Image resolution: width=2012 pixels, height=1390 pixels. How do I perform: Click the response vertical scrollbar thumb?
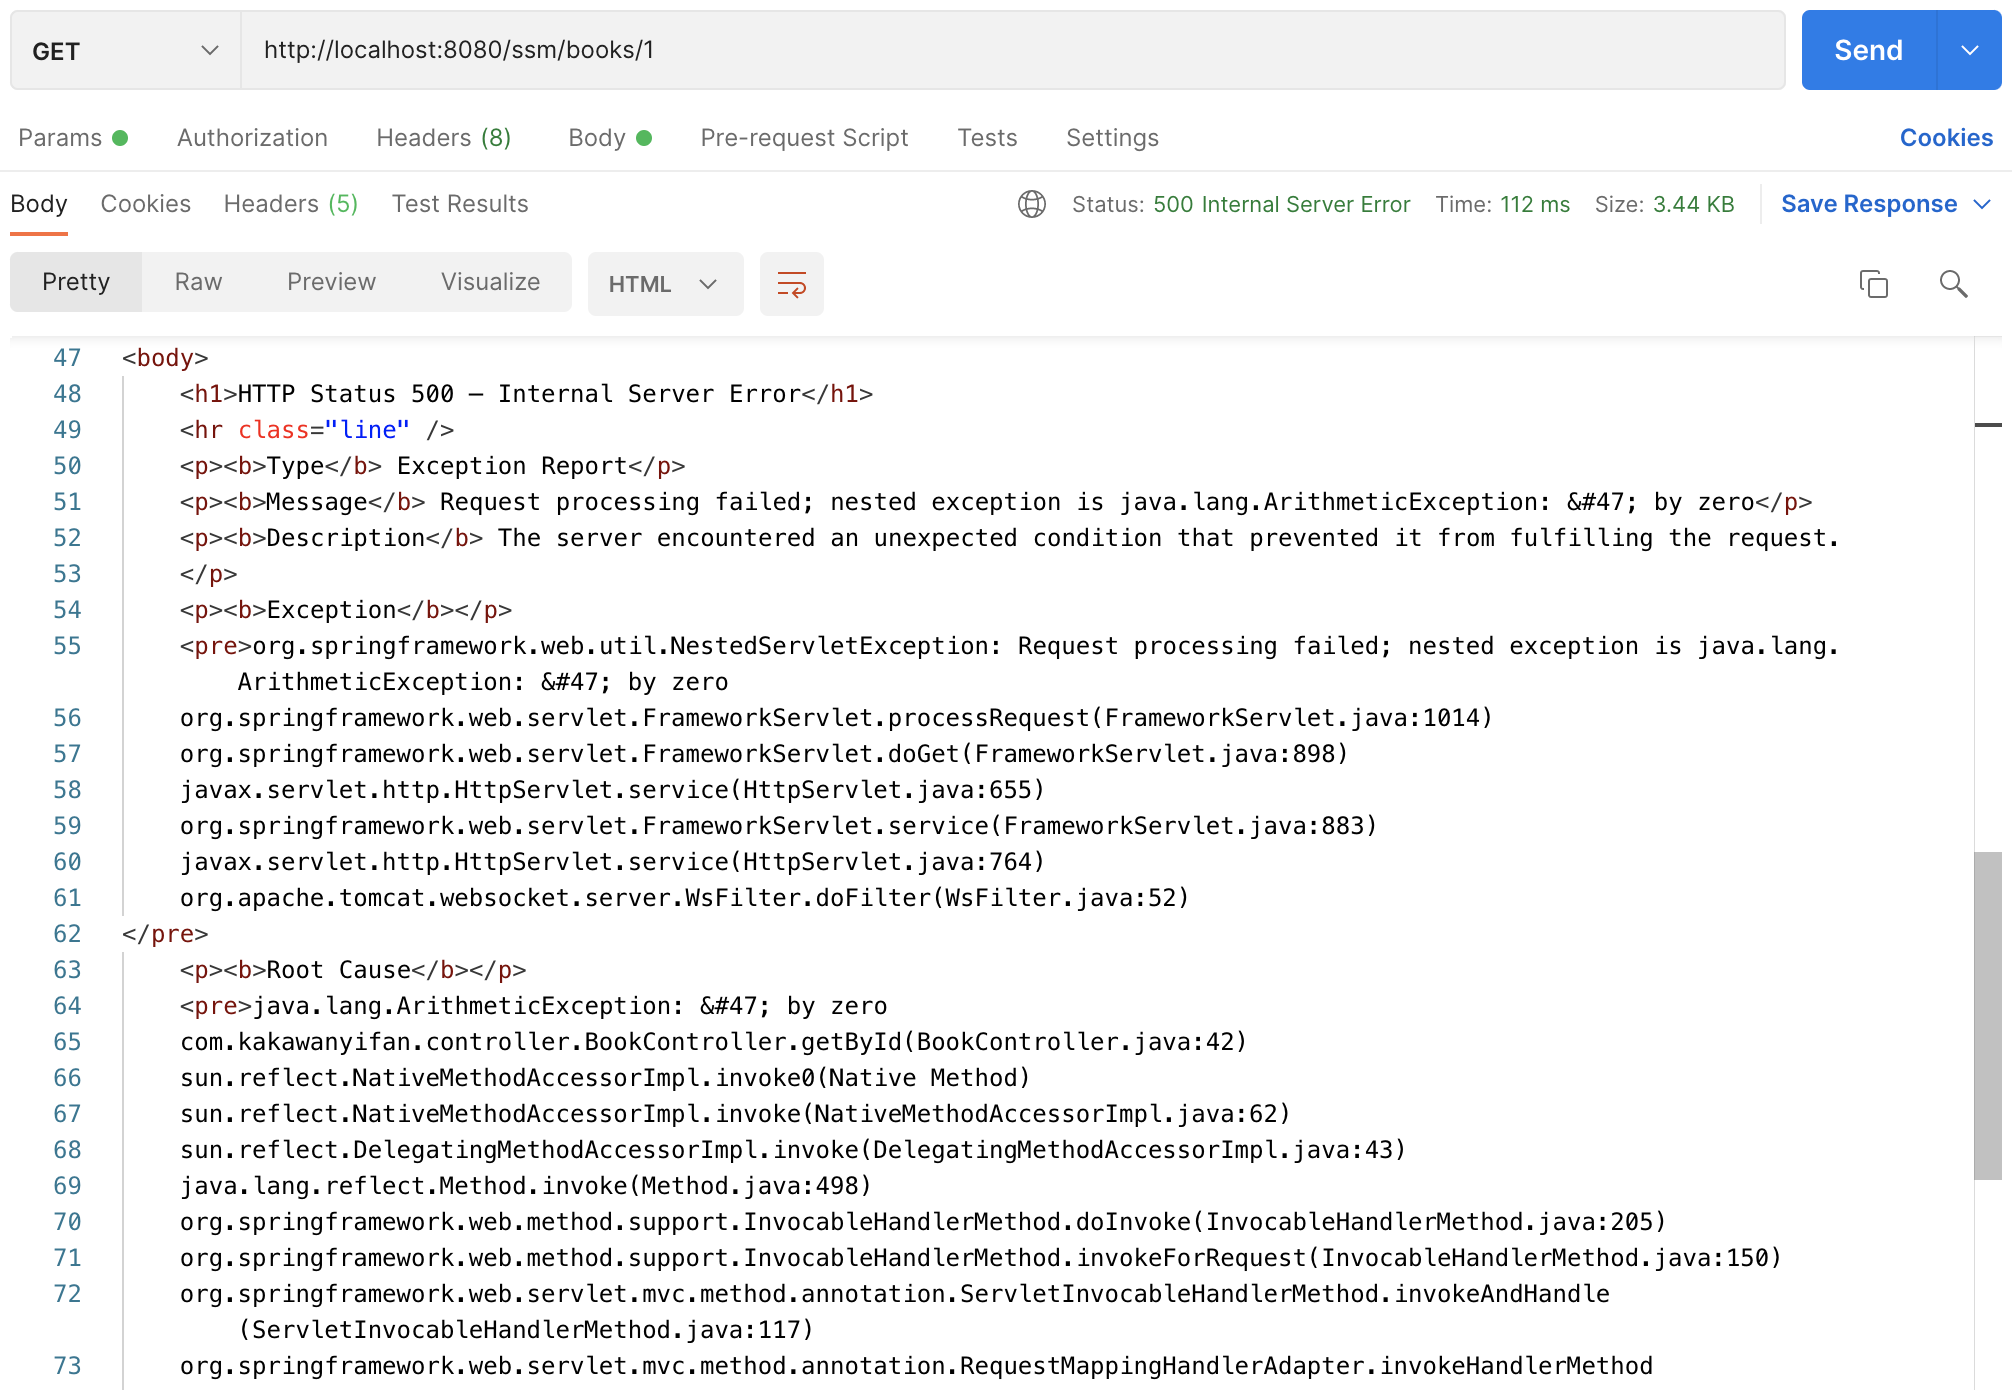[1987, 1015]
